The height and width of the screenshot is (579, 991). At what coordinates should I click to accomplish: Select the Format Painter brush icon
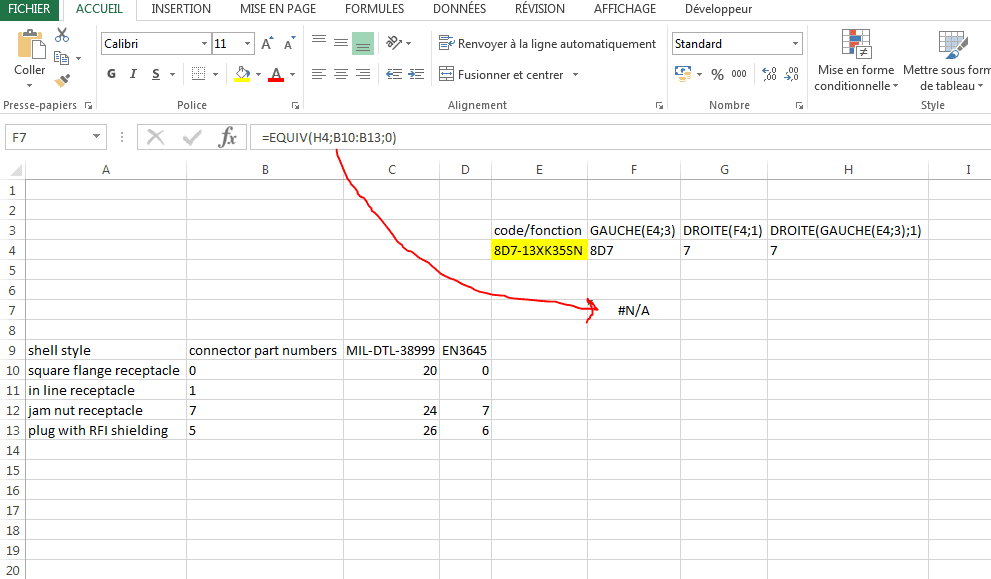point(62,79)
